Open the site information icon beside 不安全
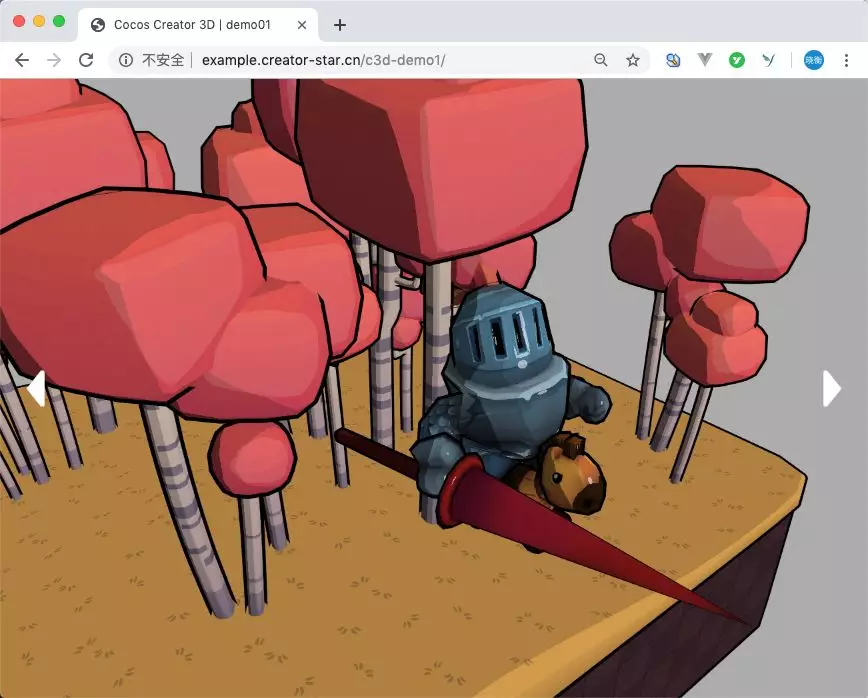The width and height of the screenshot is (868, 698). (126, 60)
